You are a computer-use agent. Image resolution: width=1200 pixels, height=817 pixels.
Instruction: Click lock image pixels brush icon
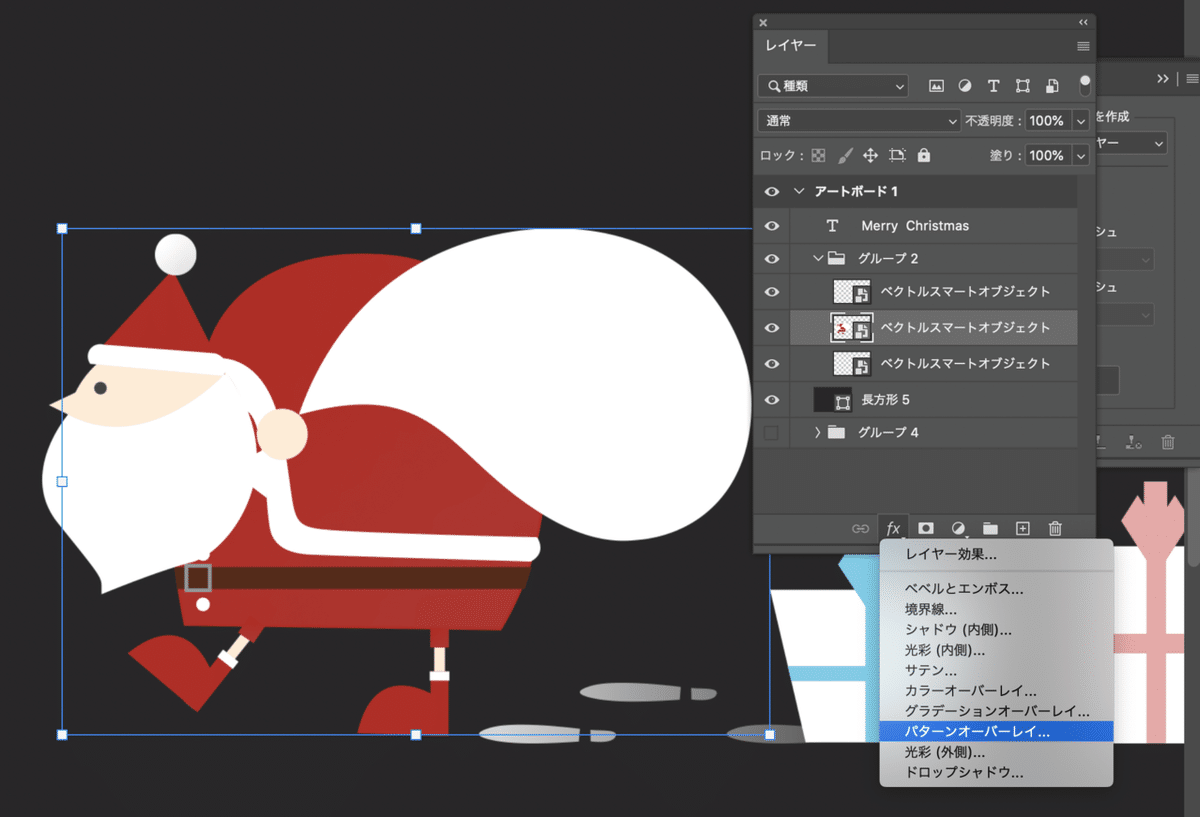tap(845, 155)
